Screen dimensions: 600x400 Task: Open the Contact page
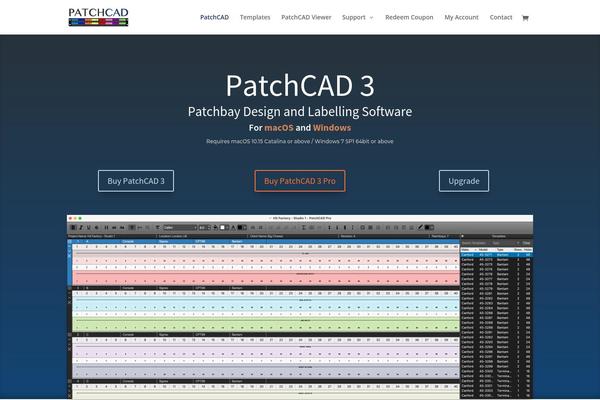pyautogui.click(x=501, y=17)
